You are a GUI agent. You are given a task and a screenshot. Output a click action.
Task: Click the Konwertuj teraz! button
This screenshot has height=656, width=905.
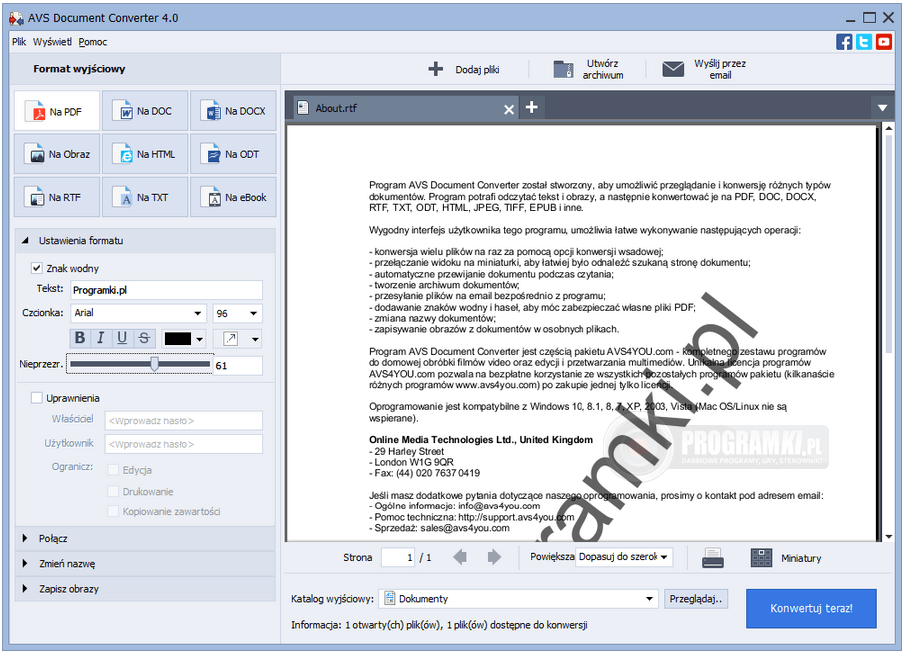coord(811,608)
